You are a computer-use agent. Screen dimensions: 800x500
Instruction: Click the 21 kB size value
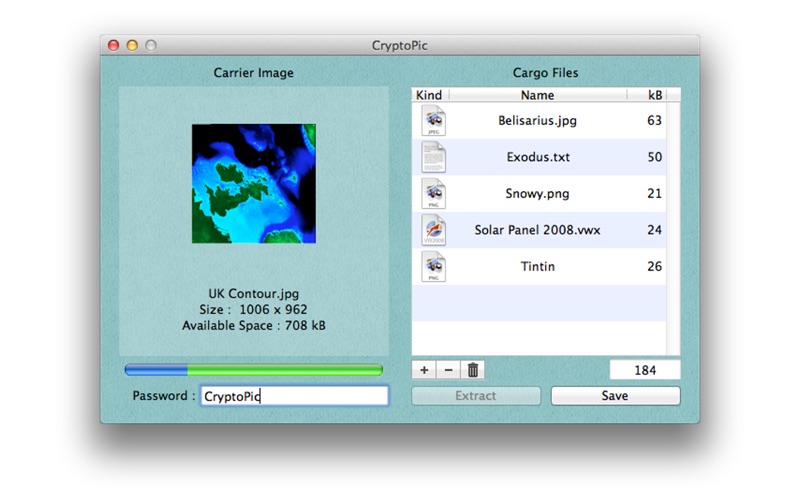pyautogui.click(x=655, y=194)
